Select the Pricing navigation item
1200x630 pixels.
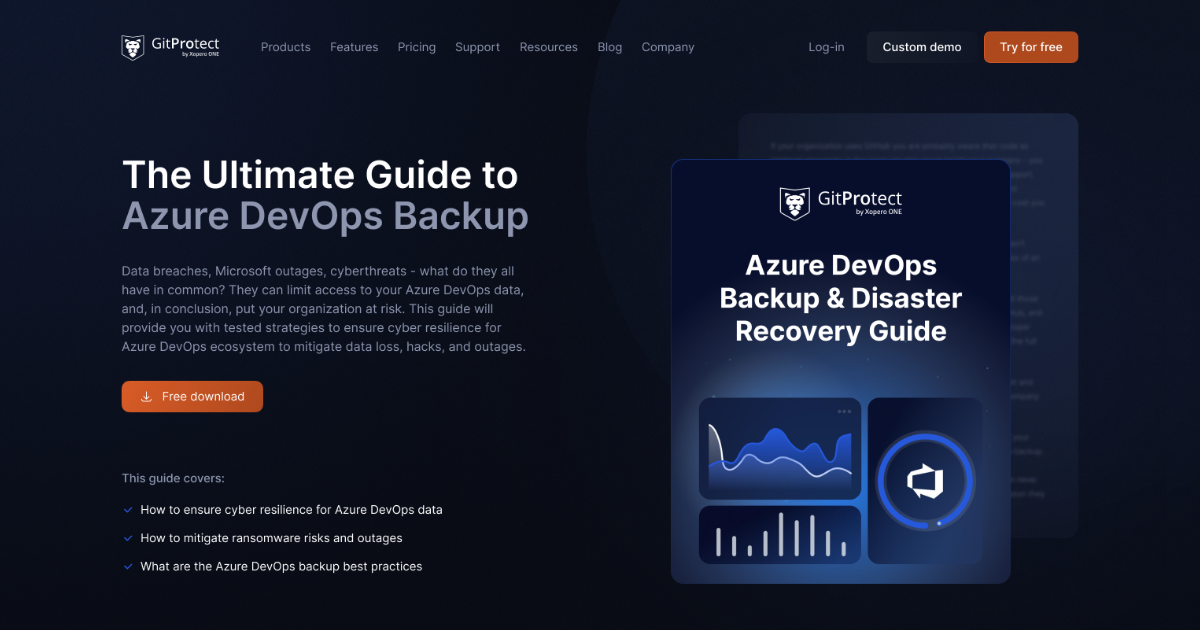click(416, 47)
